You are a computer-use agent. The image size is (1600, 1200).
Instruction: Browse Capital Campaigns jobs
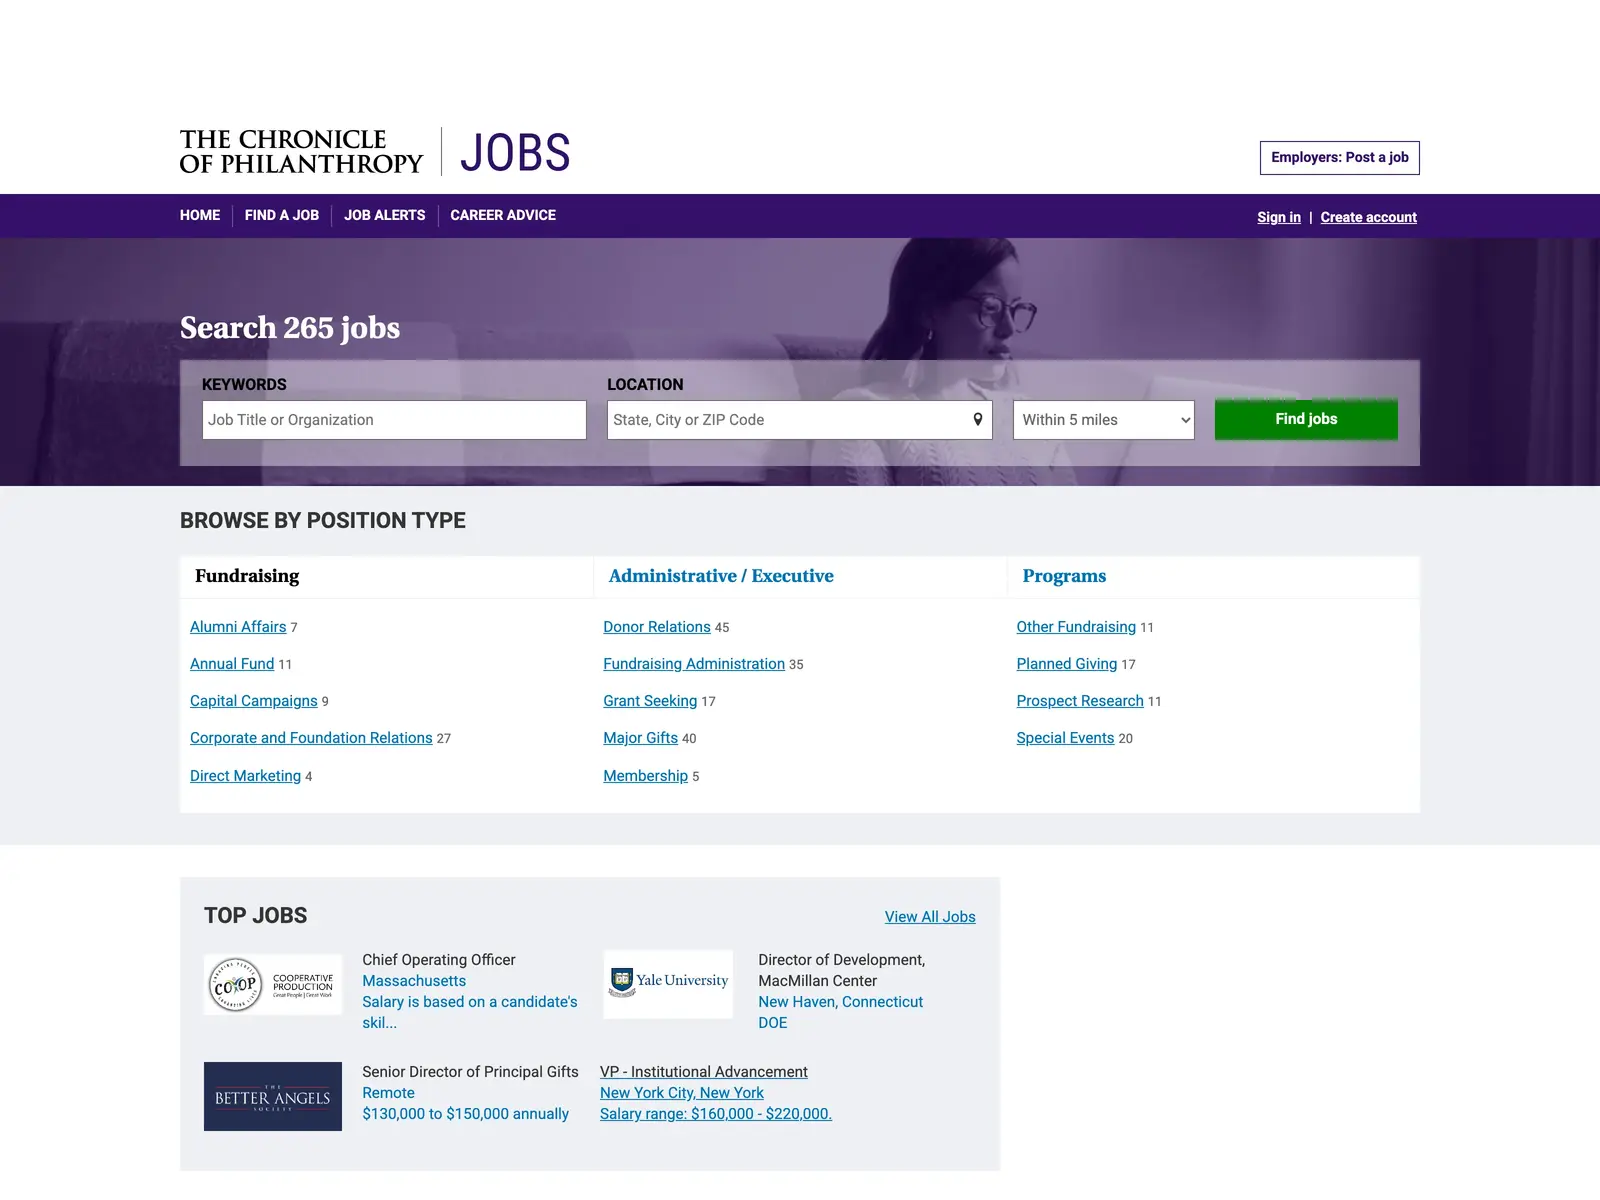coord(254,701)
